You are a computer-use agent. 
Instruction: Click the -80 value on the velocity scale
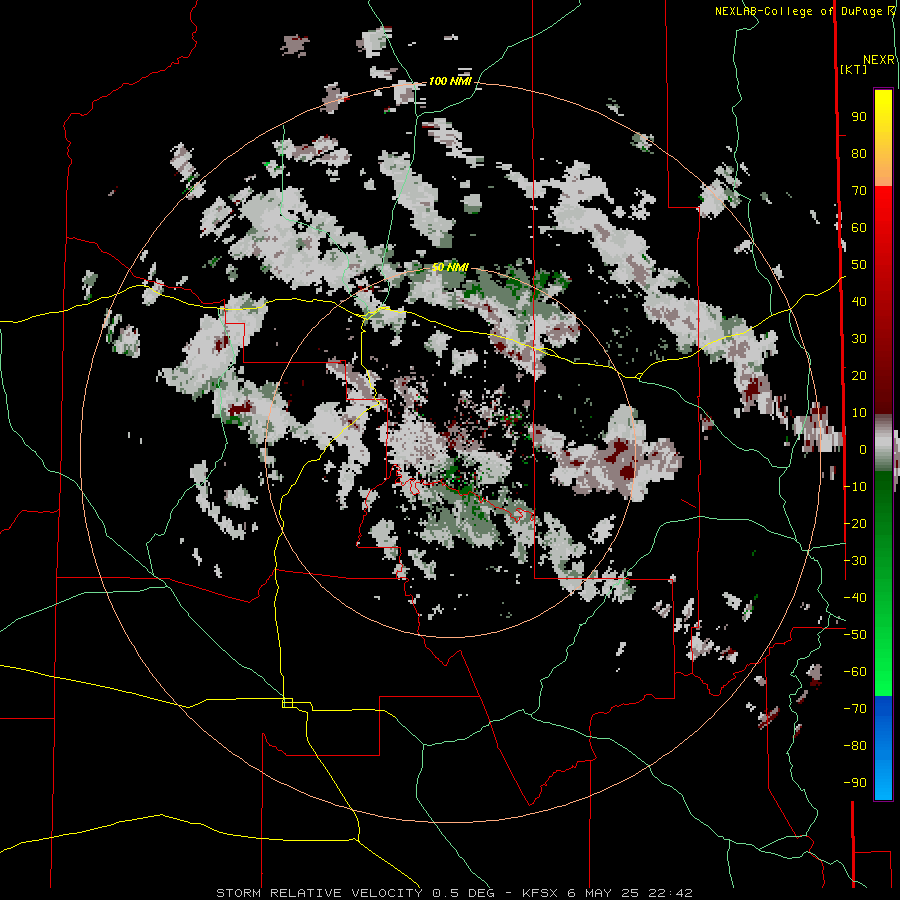coord(855,746)
